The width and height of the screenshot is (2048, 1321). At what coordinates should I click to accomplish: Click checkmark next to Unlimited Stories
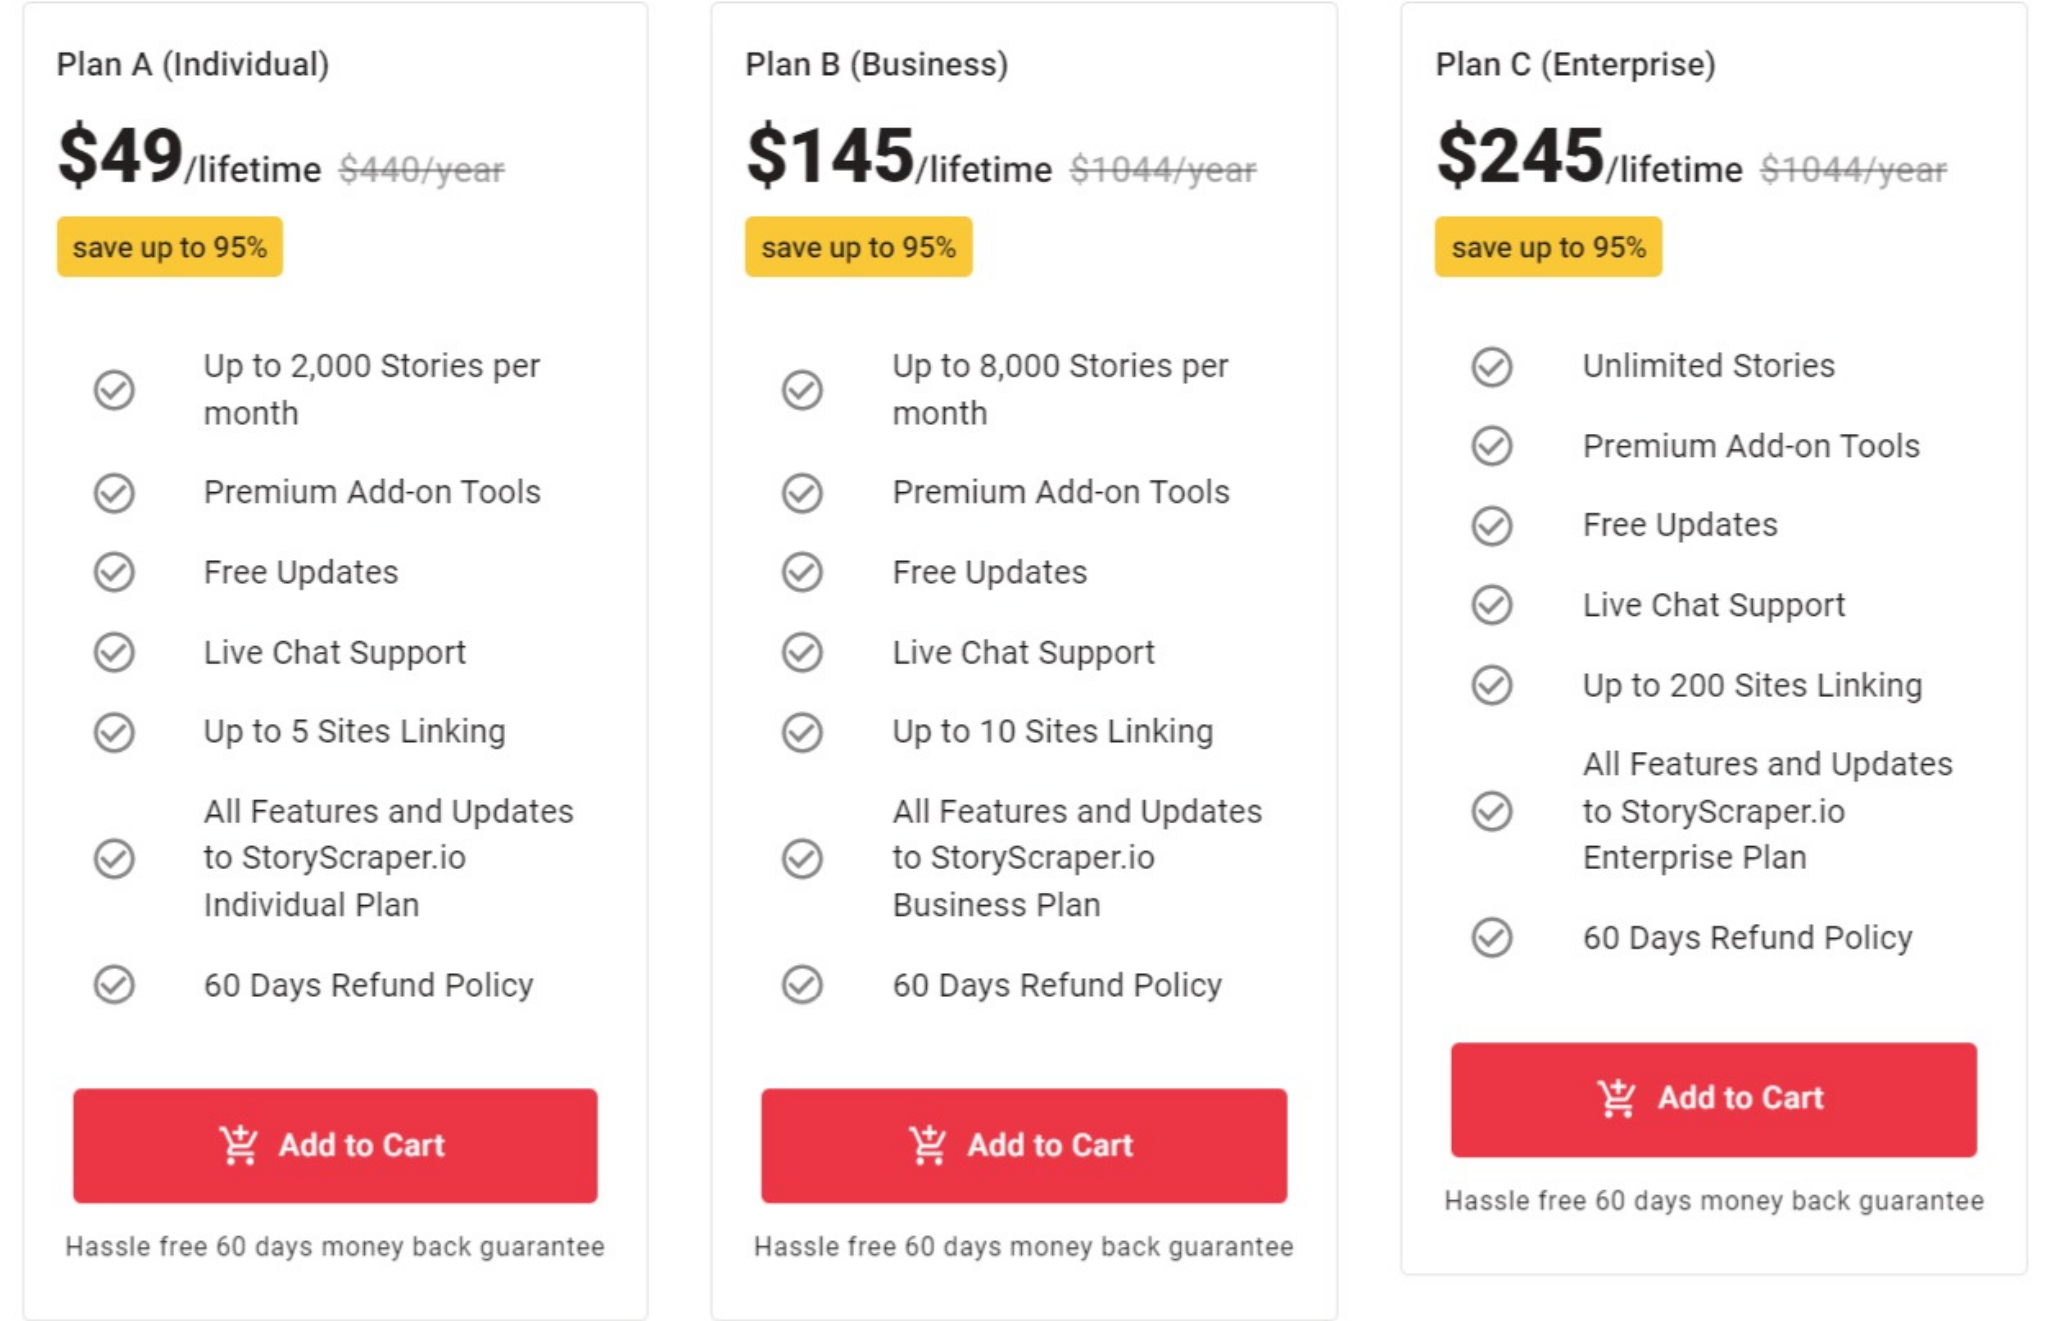(1491, 366)
